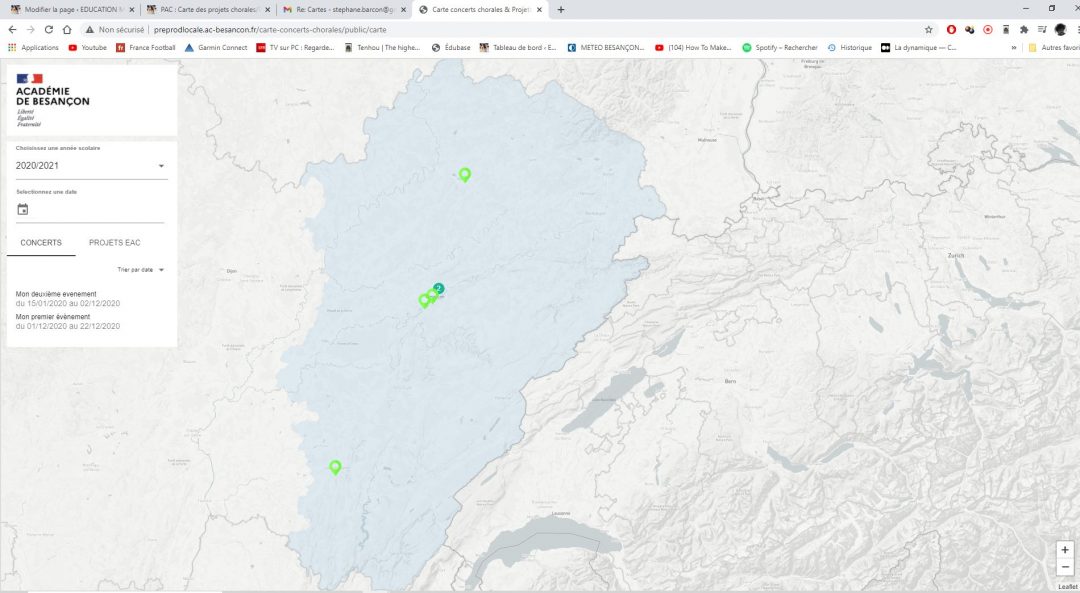Open the Garmin Connect bookmark
The width and height of the screenshot is (1080, 593).
pos(216,48)
